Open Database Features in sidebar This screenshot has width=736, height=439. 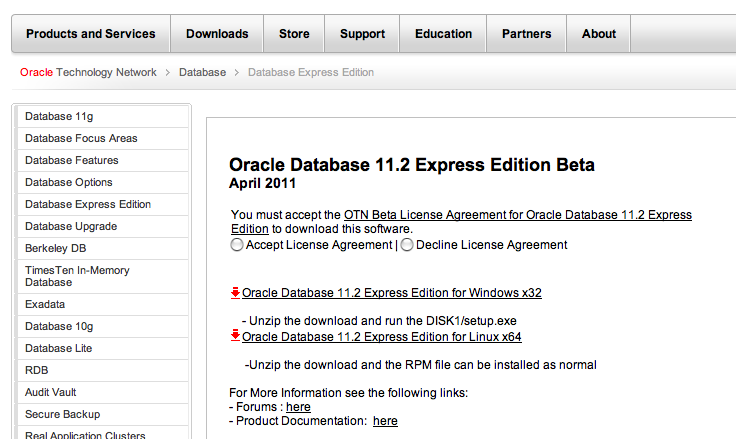point(103,161)
